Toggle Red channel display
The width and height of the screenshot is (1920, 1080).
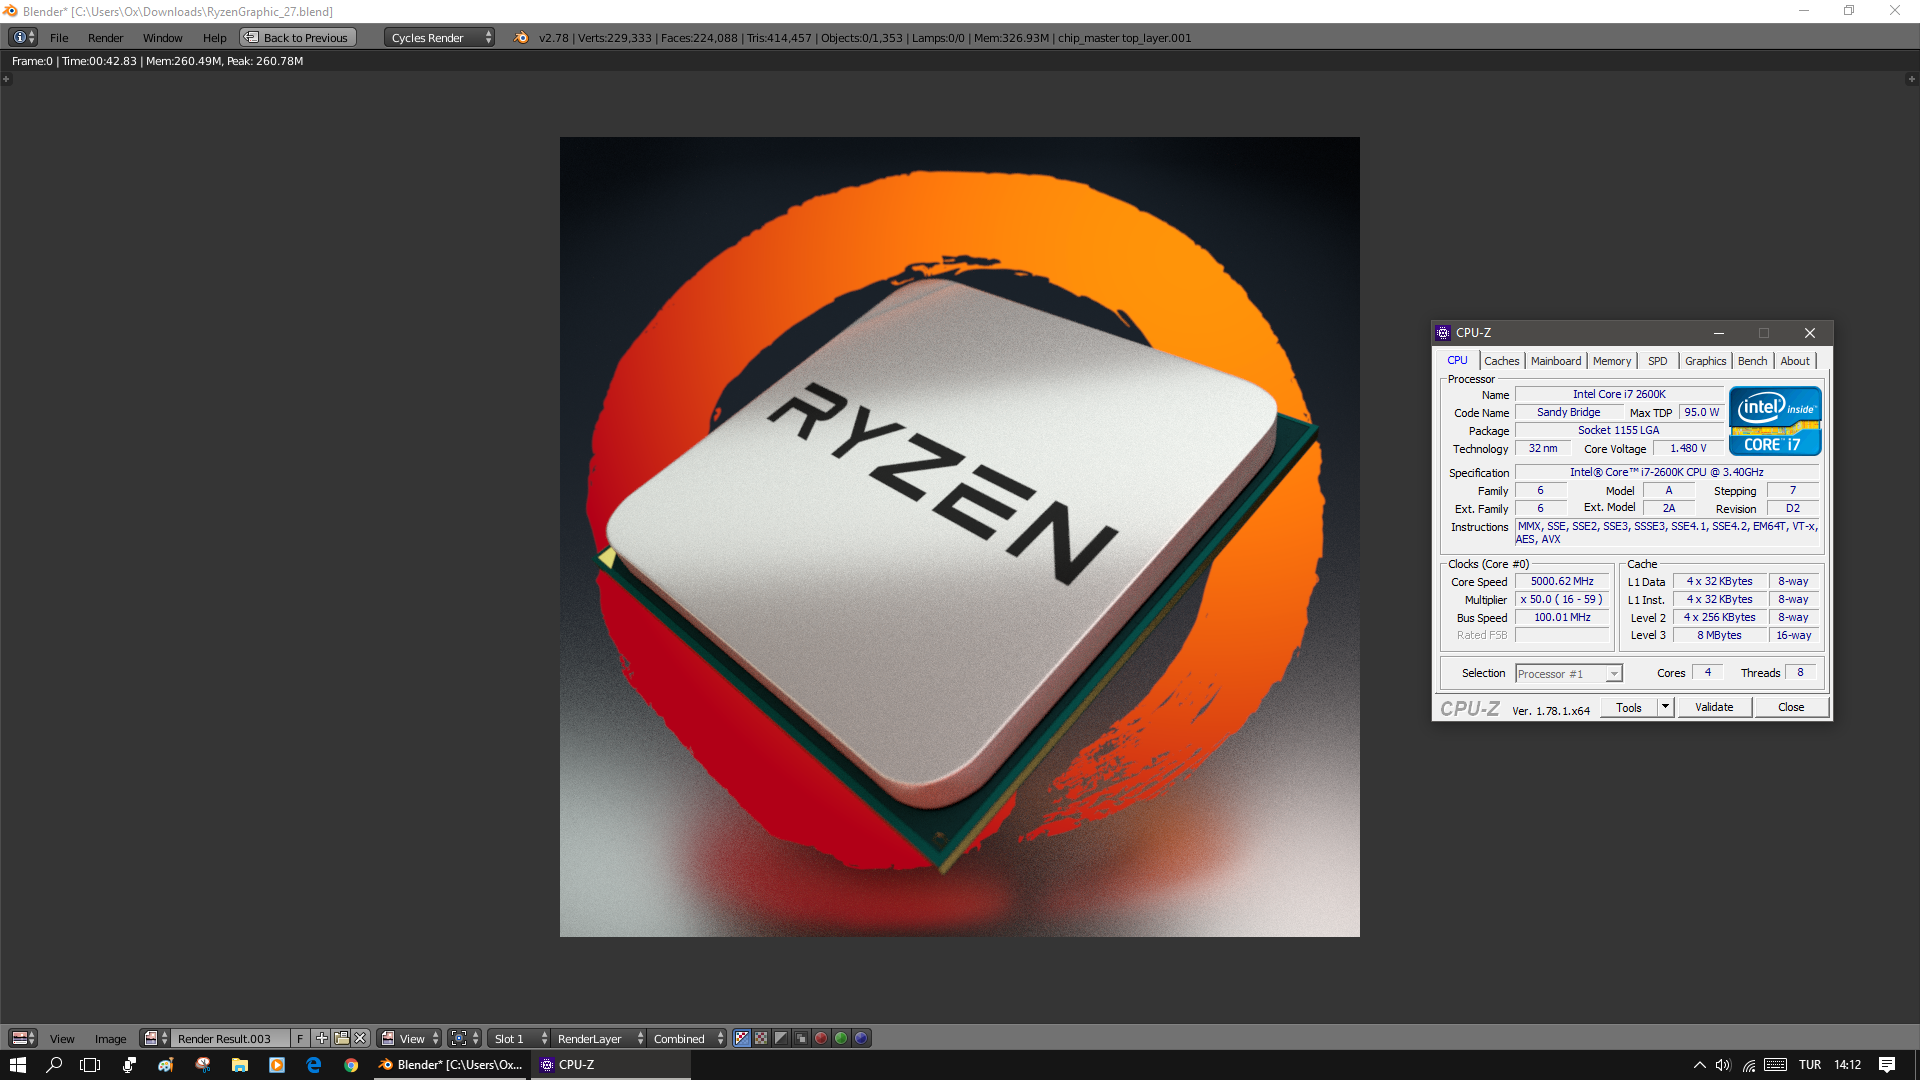tap(821, 1038)
